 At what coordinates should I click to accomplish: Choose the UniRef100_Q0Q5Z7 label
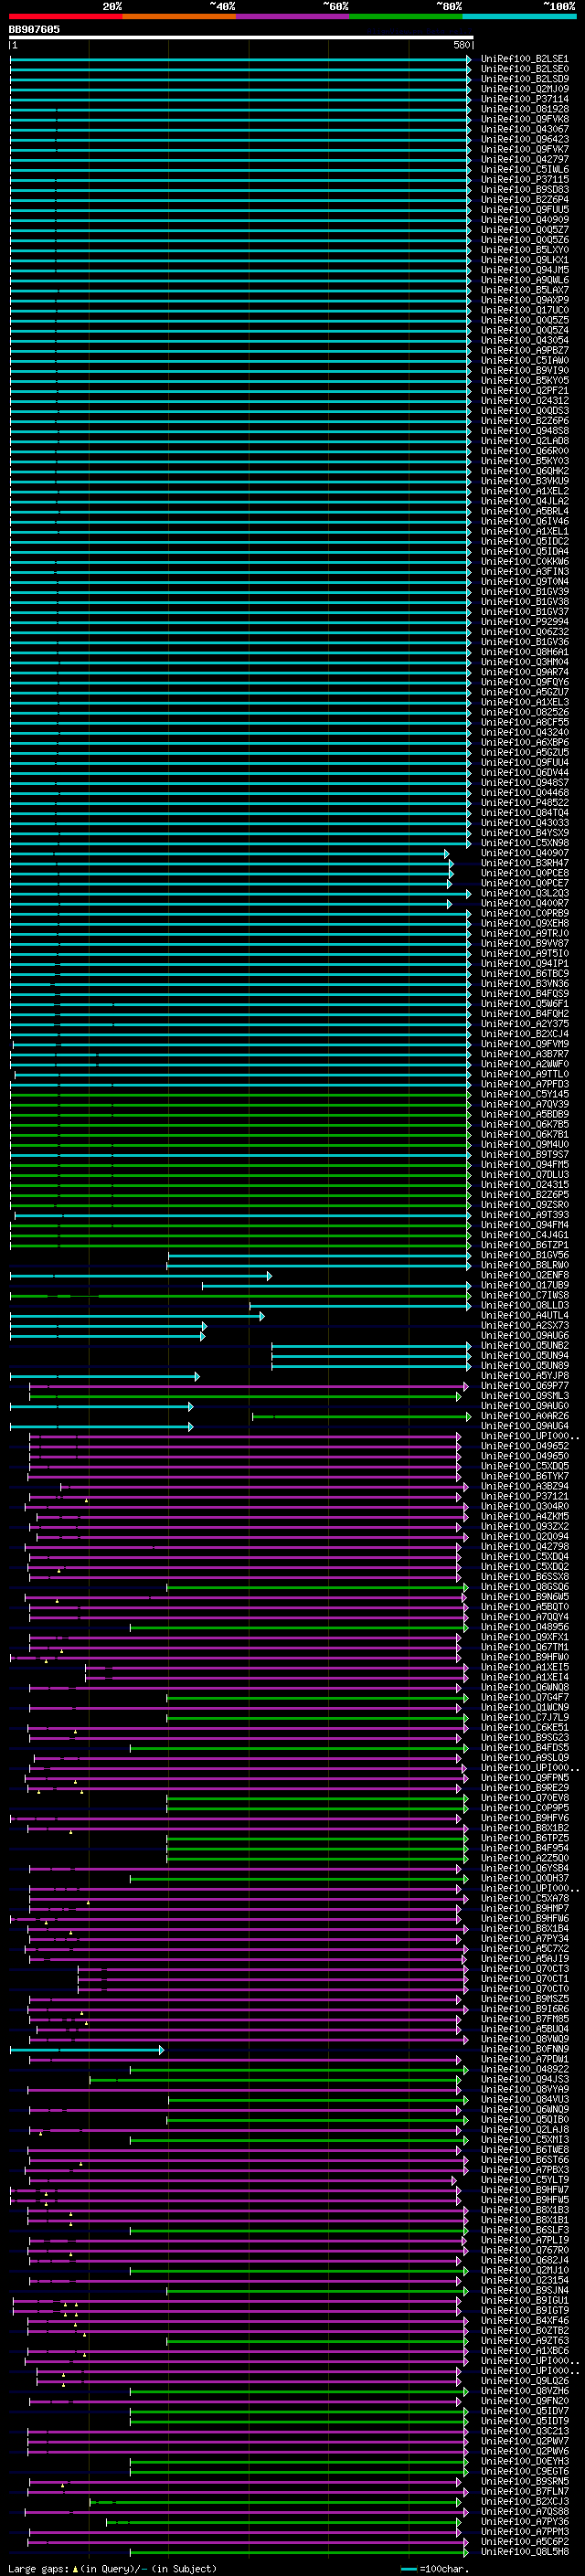524,229
